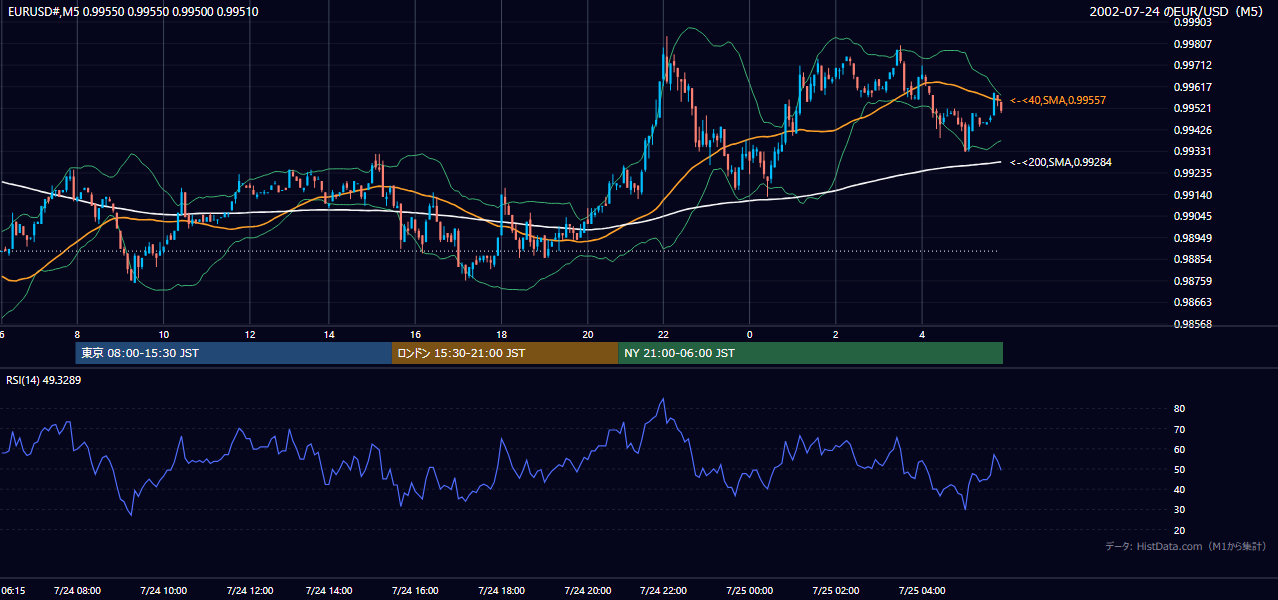
Task: Click price level 0.99521 on axis
Action: [1192, 108]
